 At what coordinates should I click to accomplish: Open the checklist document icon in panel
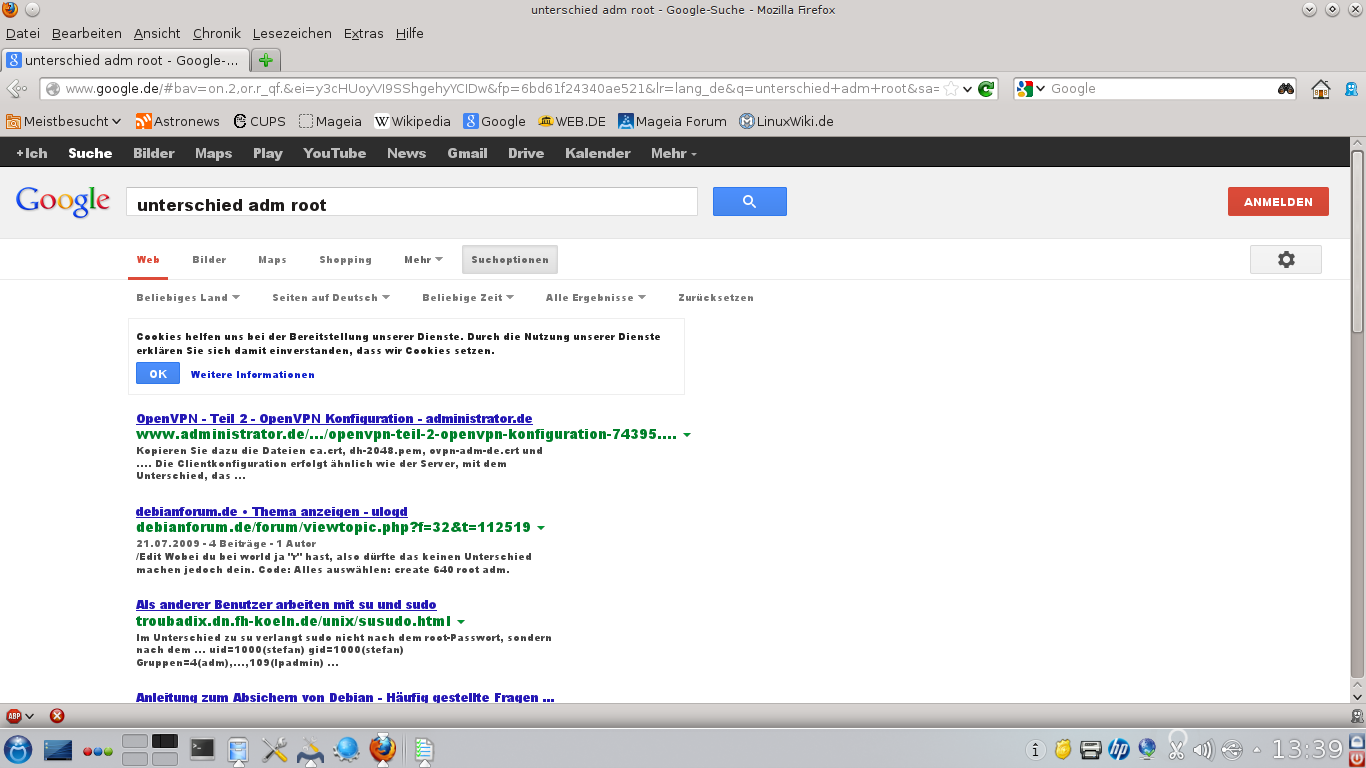click(424, 750)
